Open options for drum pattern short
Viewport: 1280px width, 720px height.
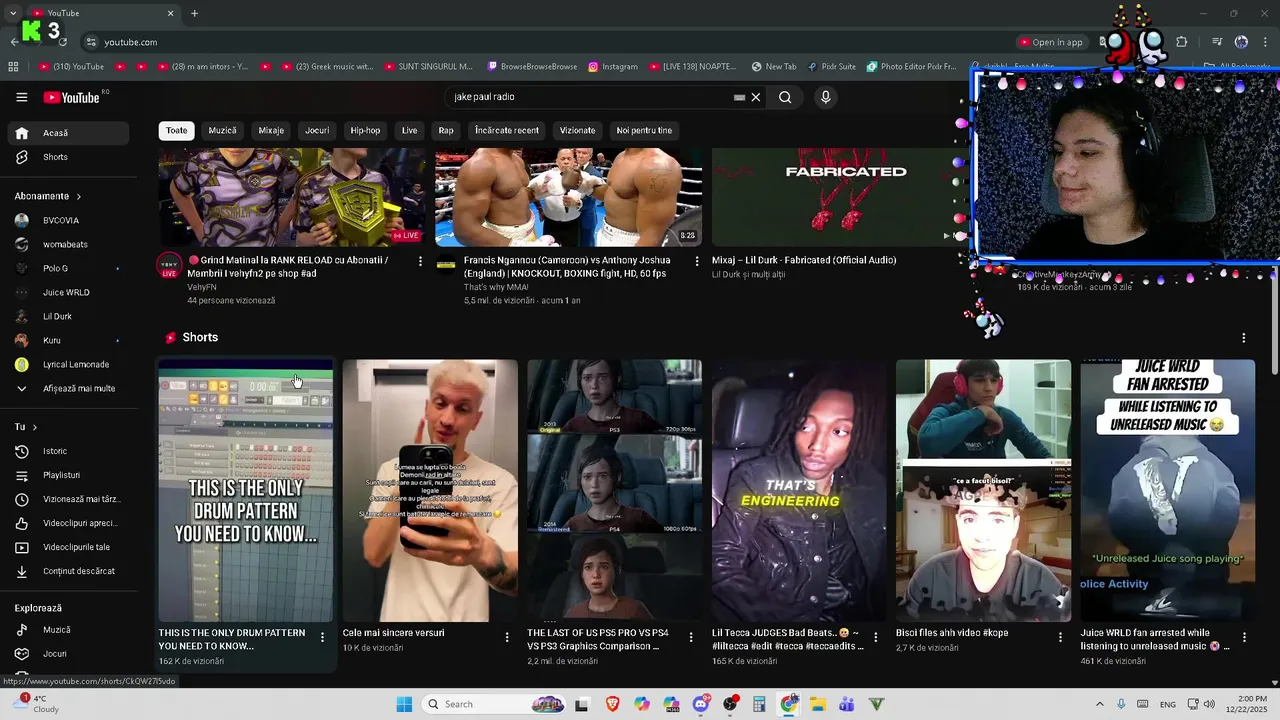click(x=322, y=637)
